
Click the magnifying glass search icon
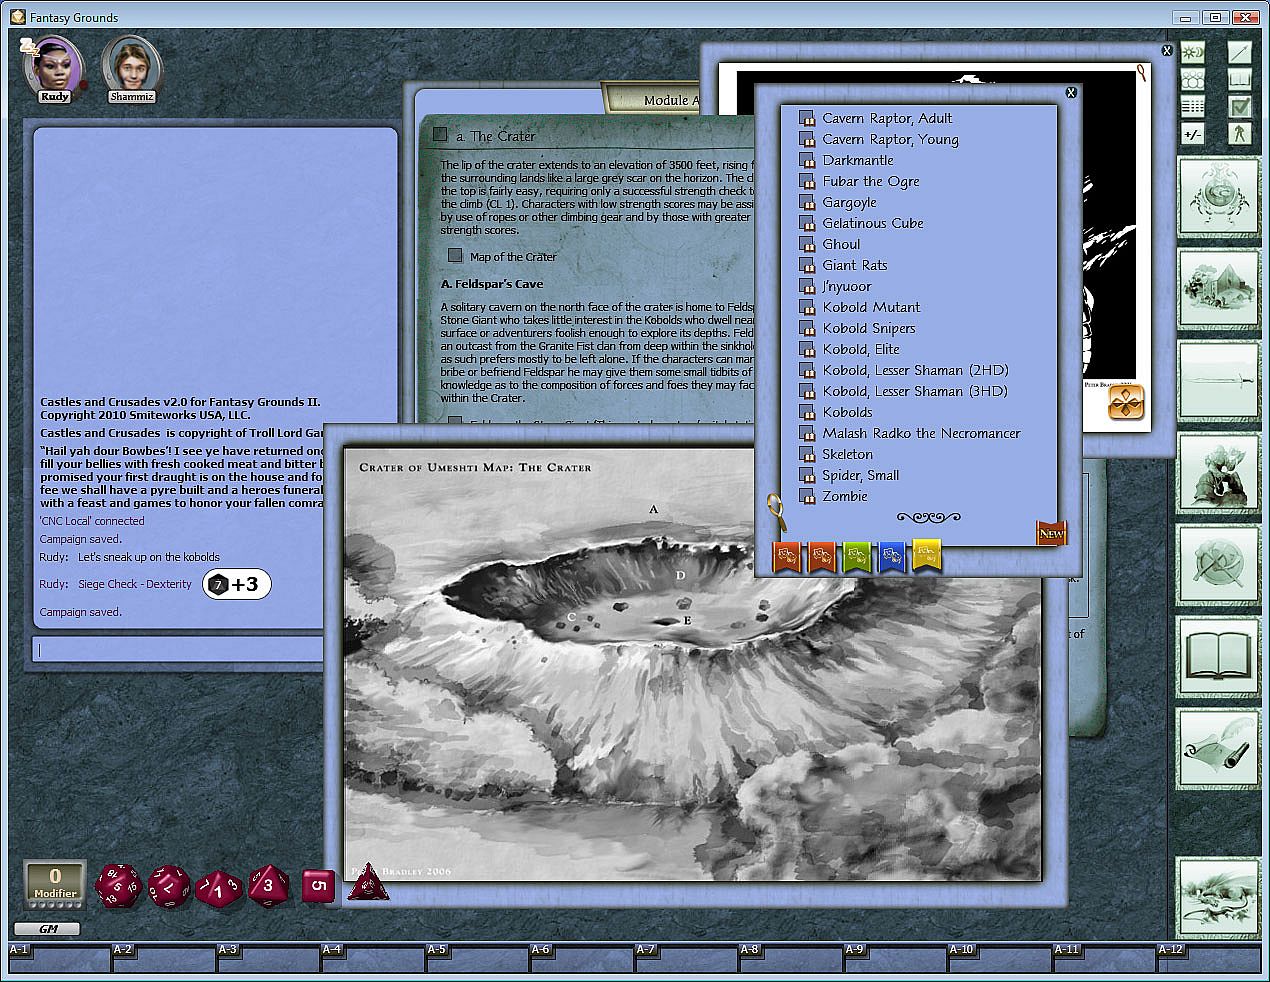[x=776, y=513]
